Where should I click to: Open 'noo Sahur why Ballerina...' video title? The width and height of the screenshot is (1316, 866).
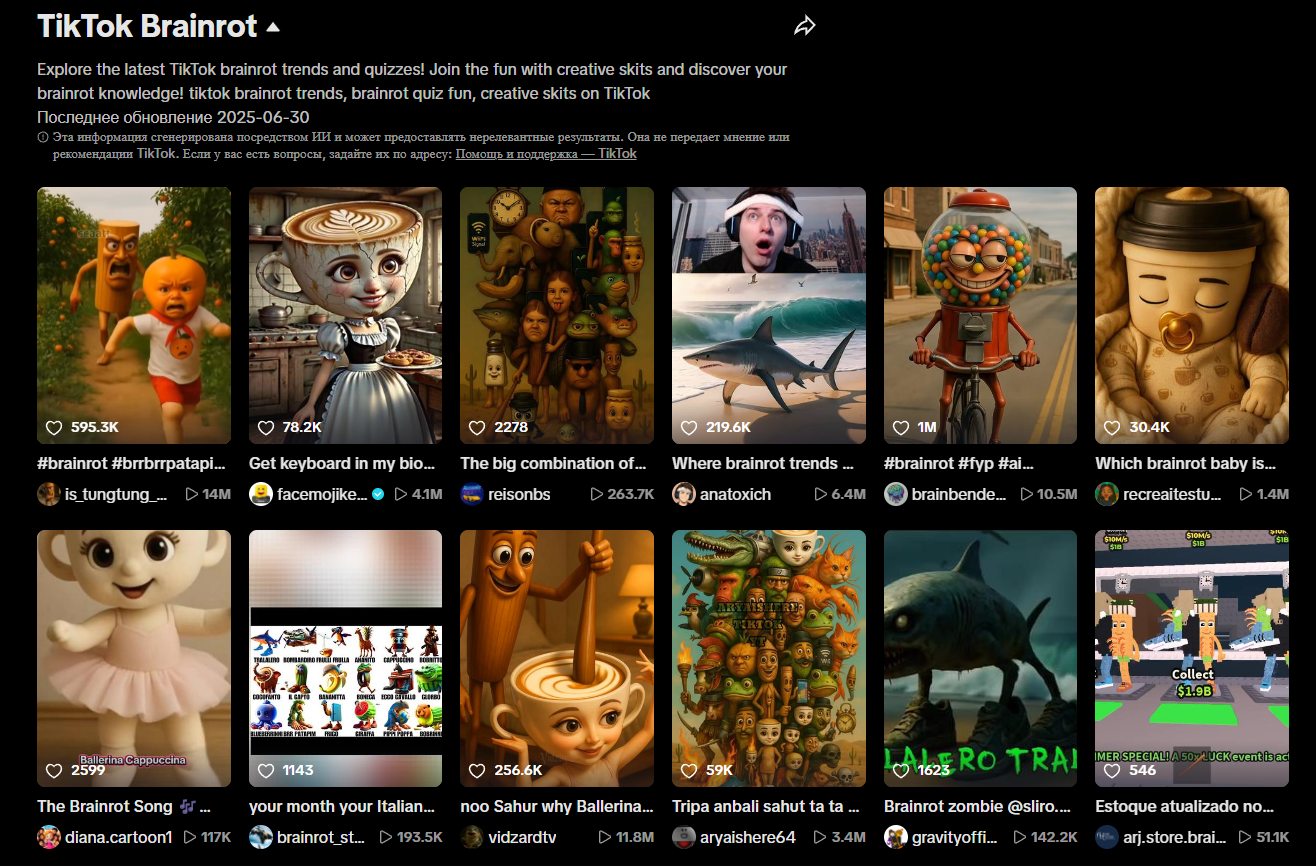[557, 806]
